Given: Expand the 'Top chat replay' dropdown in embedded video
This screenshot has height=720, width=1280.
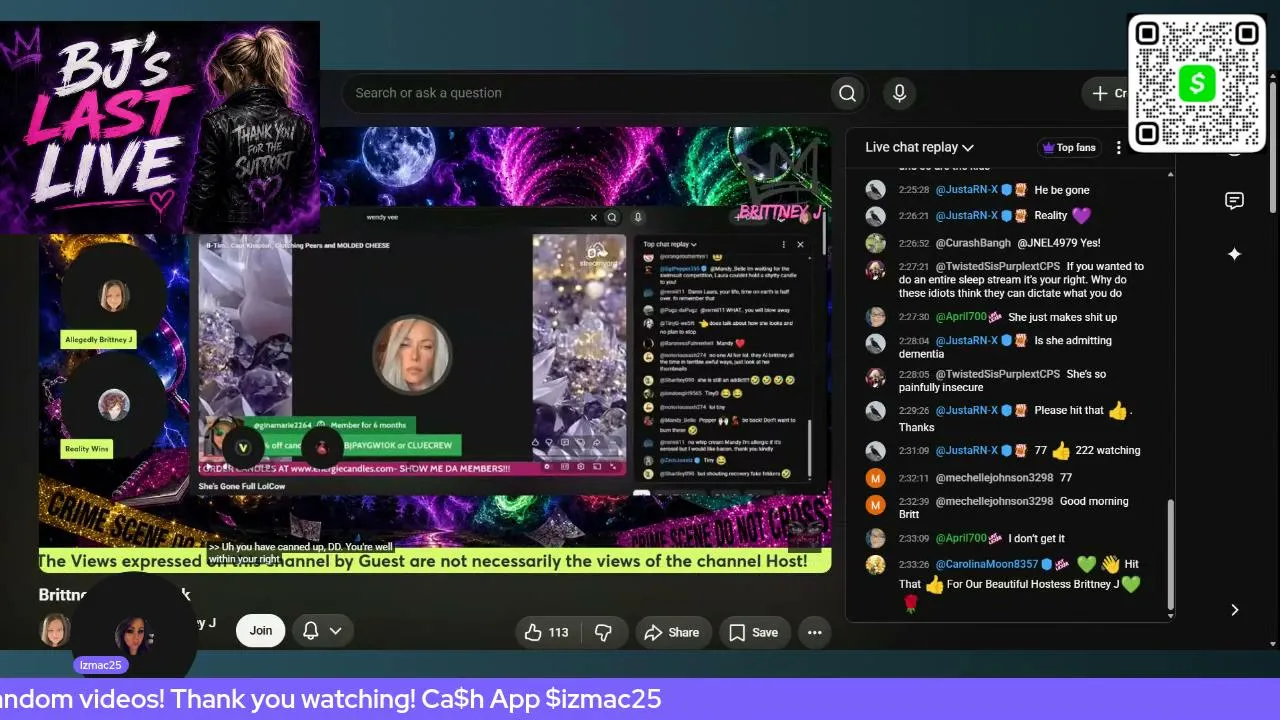Looking at the screenshot, I should point(670,244).
